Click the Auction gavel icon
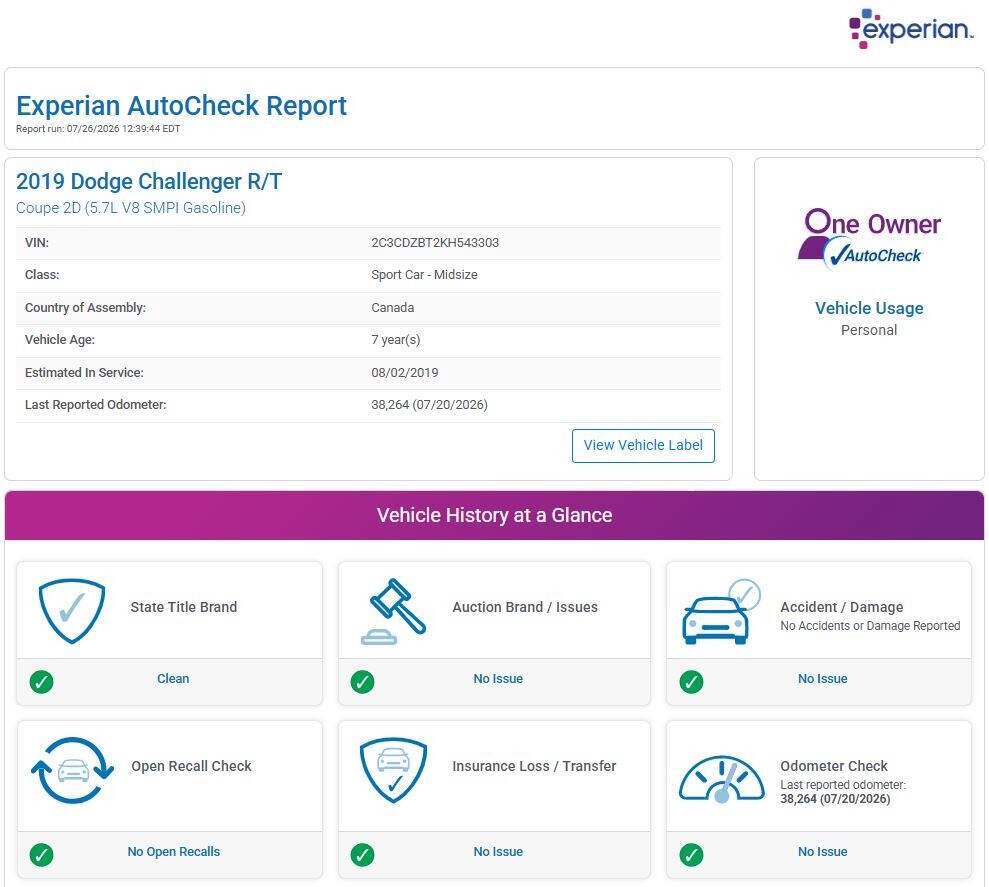Screen dimensions: 989x887 click(394, 611)
